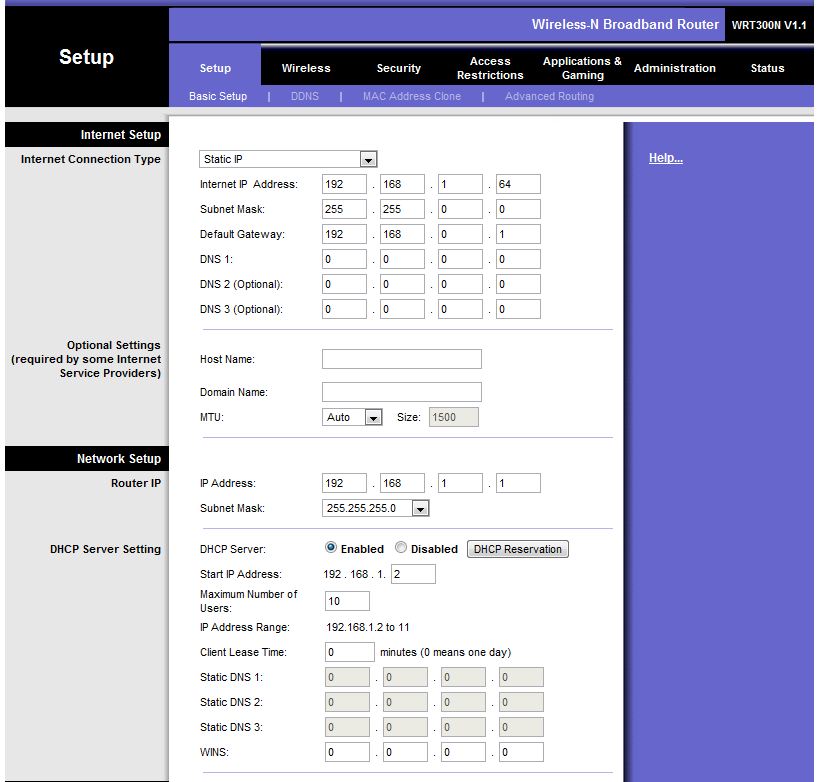This screenshot has height=782, width=817.
Task: Open Applications & Gaming tab
Action: 582,68
